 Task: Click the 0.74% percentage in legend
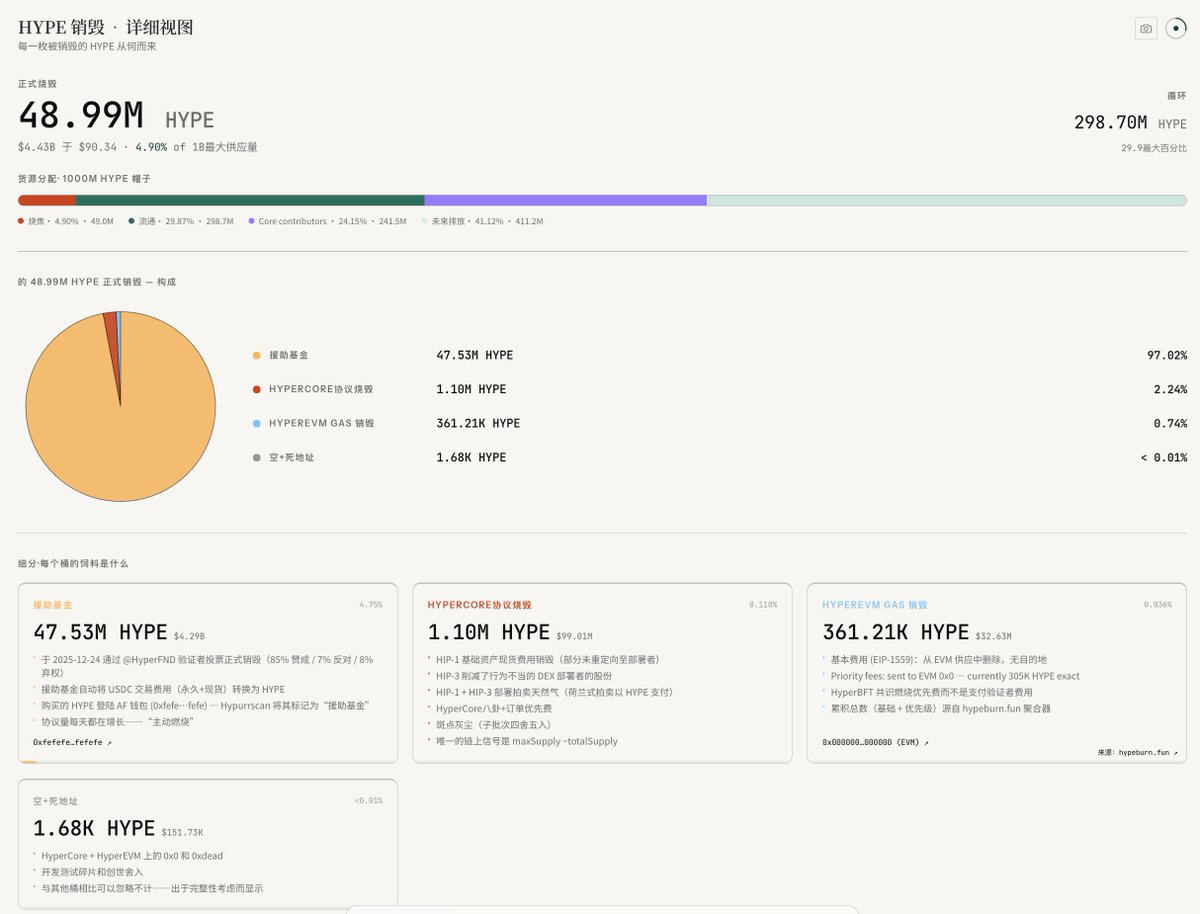click(x=1170, y=423)
